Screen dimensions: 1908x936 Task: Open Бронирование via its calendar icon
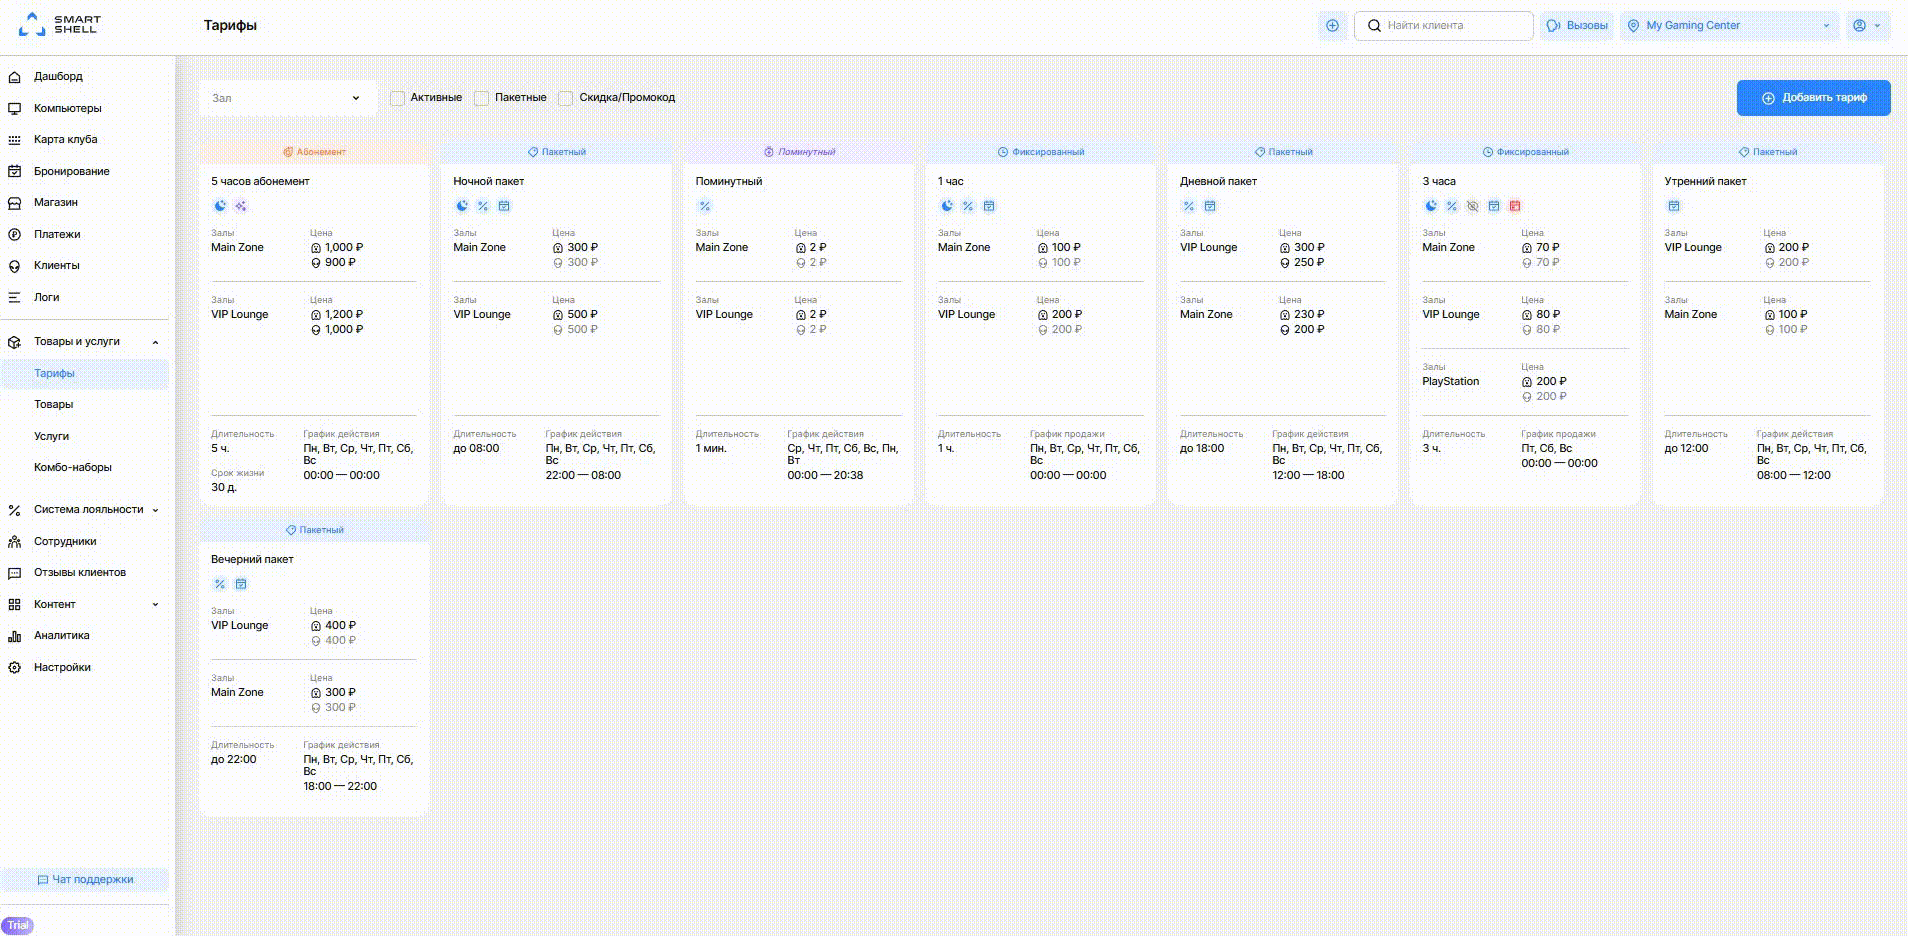pyautogui.click(x=14, y=171)
